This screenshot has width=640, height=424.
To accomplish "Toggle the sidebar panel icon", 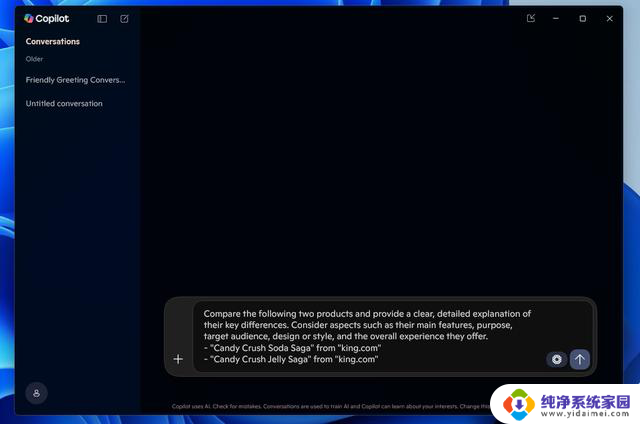I will (102, 19).
